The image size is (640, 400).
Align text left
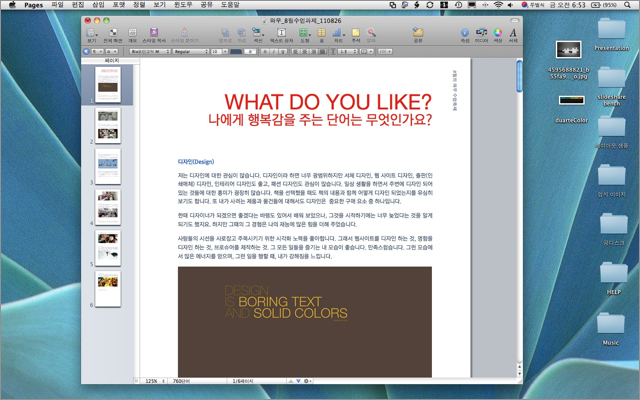pyautogui.click(x=295, y=51)
